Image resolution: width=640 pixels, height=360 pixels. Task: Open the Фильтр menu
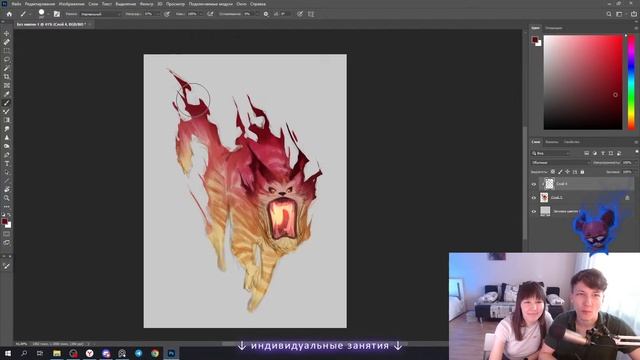pos(147,4)
